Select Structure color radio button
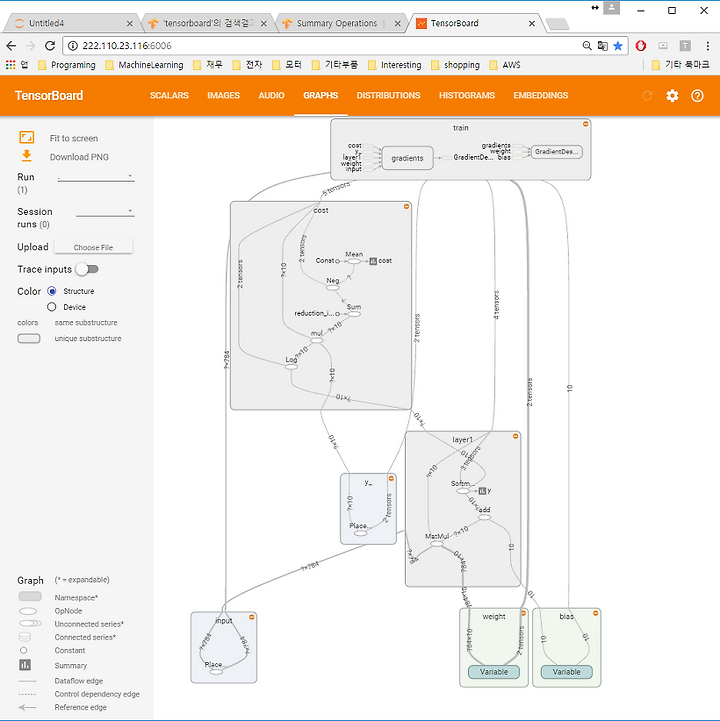This screenshot has width=720, height=721. click(51, 291)
